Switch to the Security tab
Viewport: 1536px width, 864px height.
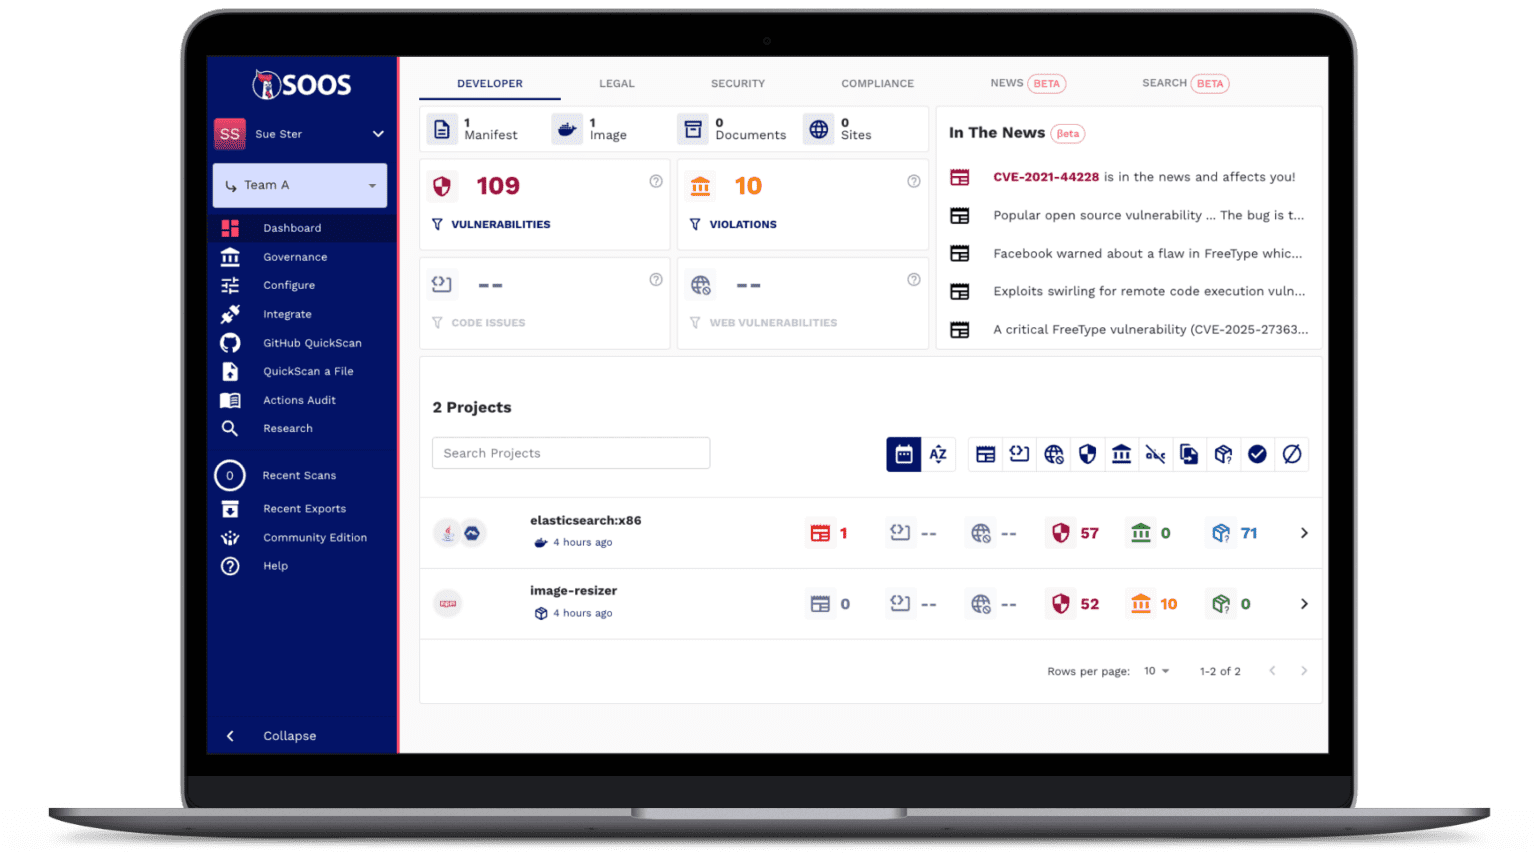[737, 84]
